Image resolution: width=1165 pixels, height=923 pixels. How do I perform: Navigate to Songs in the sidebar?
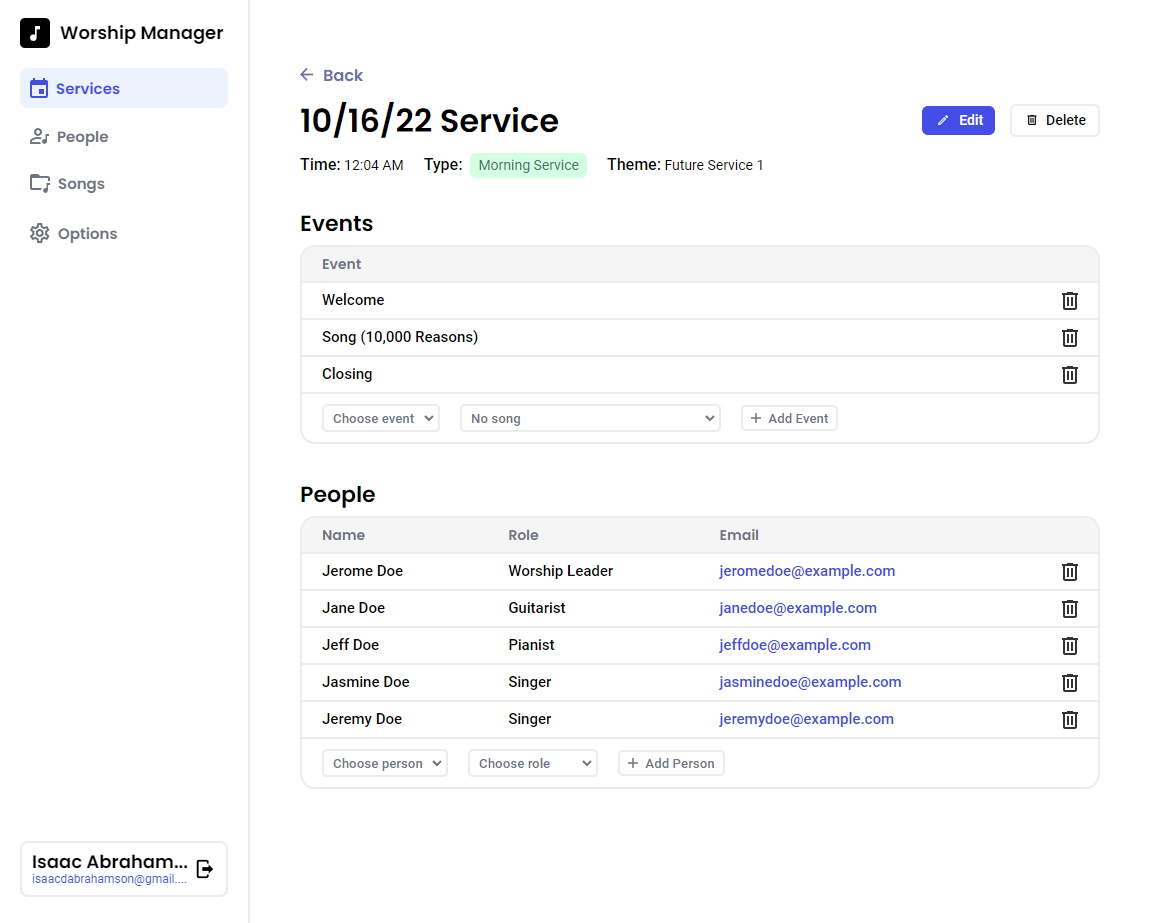tap(81, 184)
